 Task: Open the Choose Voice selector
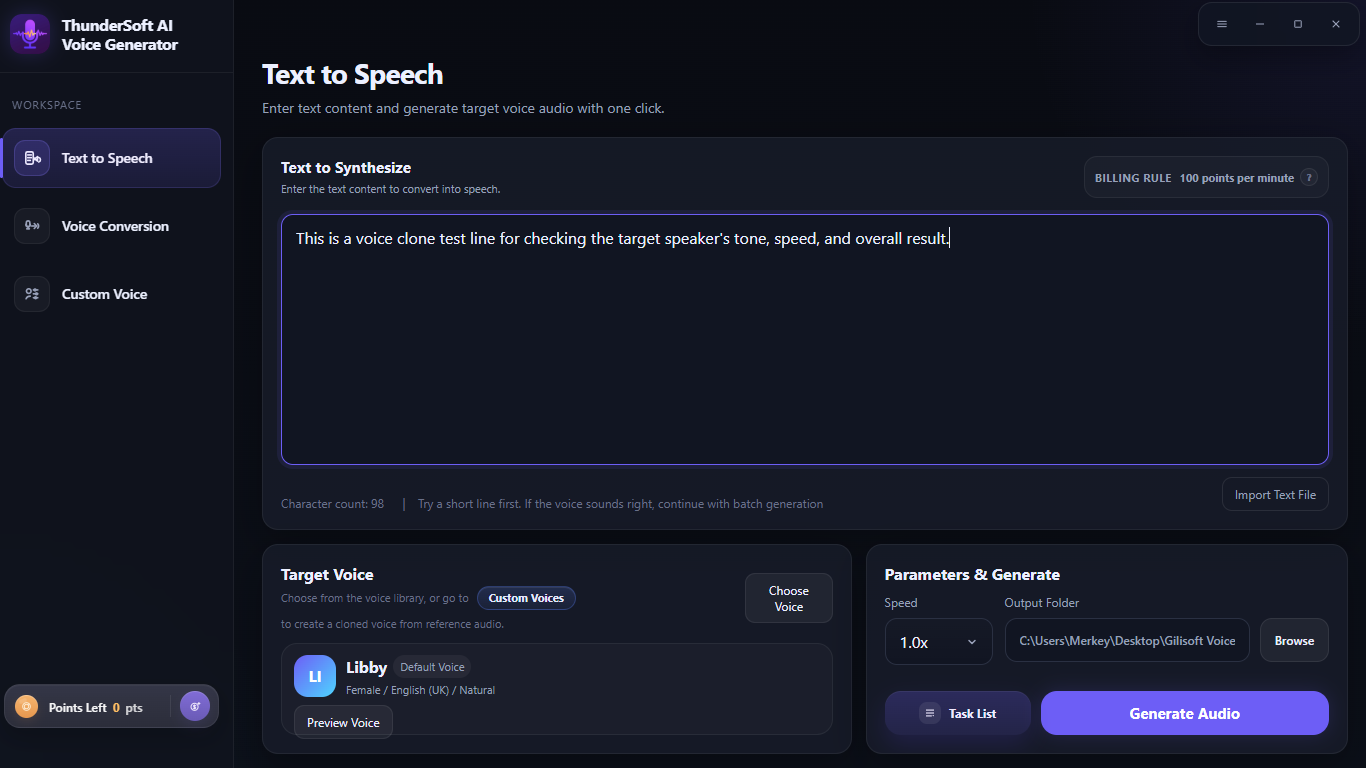pos(789,598)
